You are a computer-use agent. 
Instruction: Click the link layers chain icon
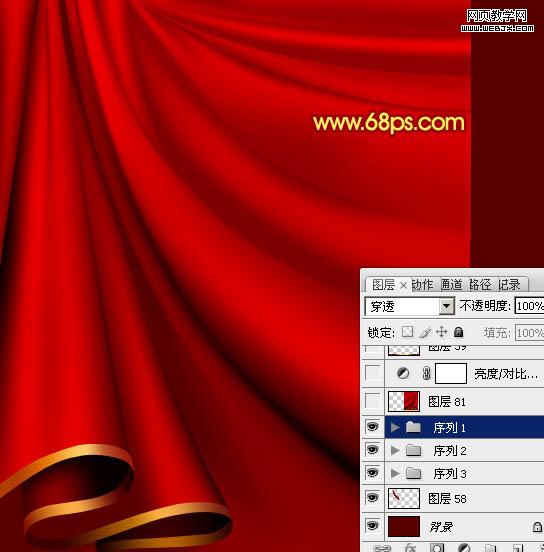(382, 548)
